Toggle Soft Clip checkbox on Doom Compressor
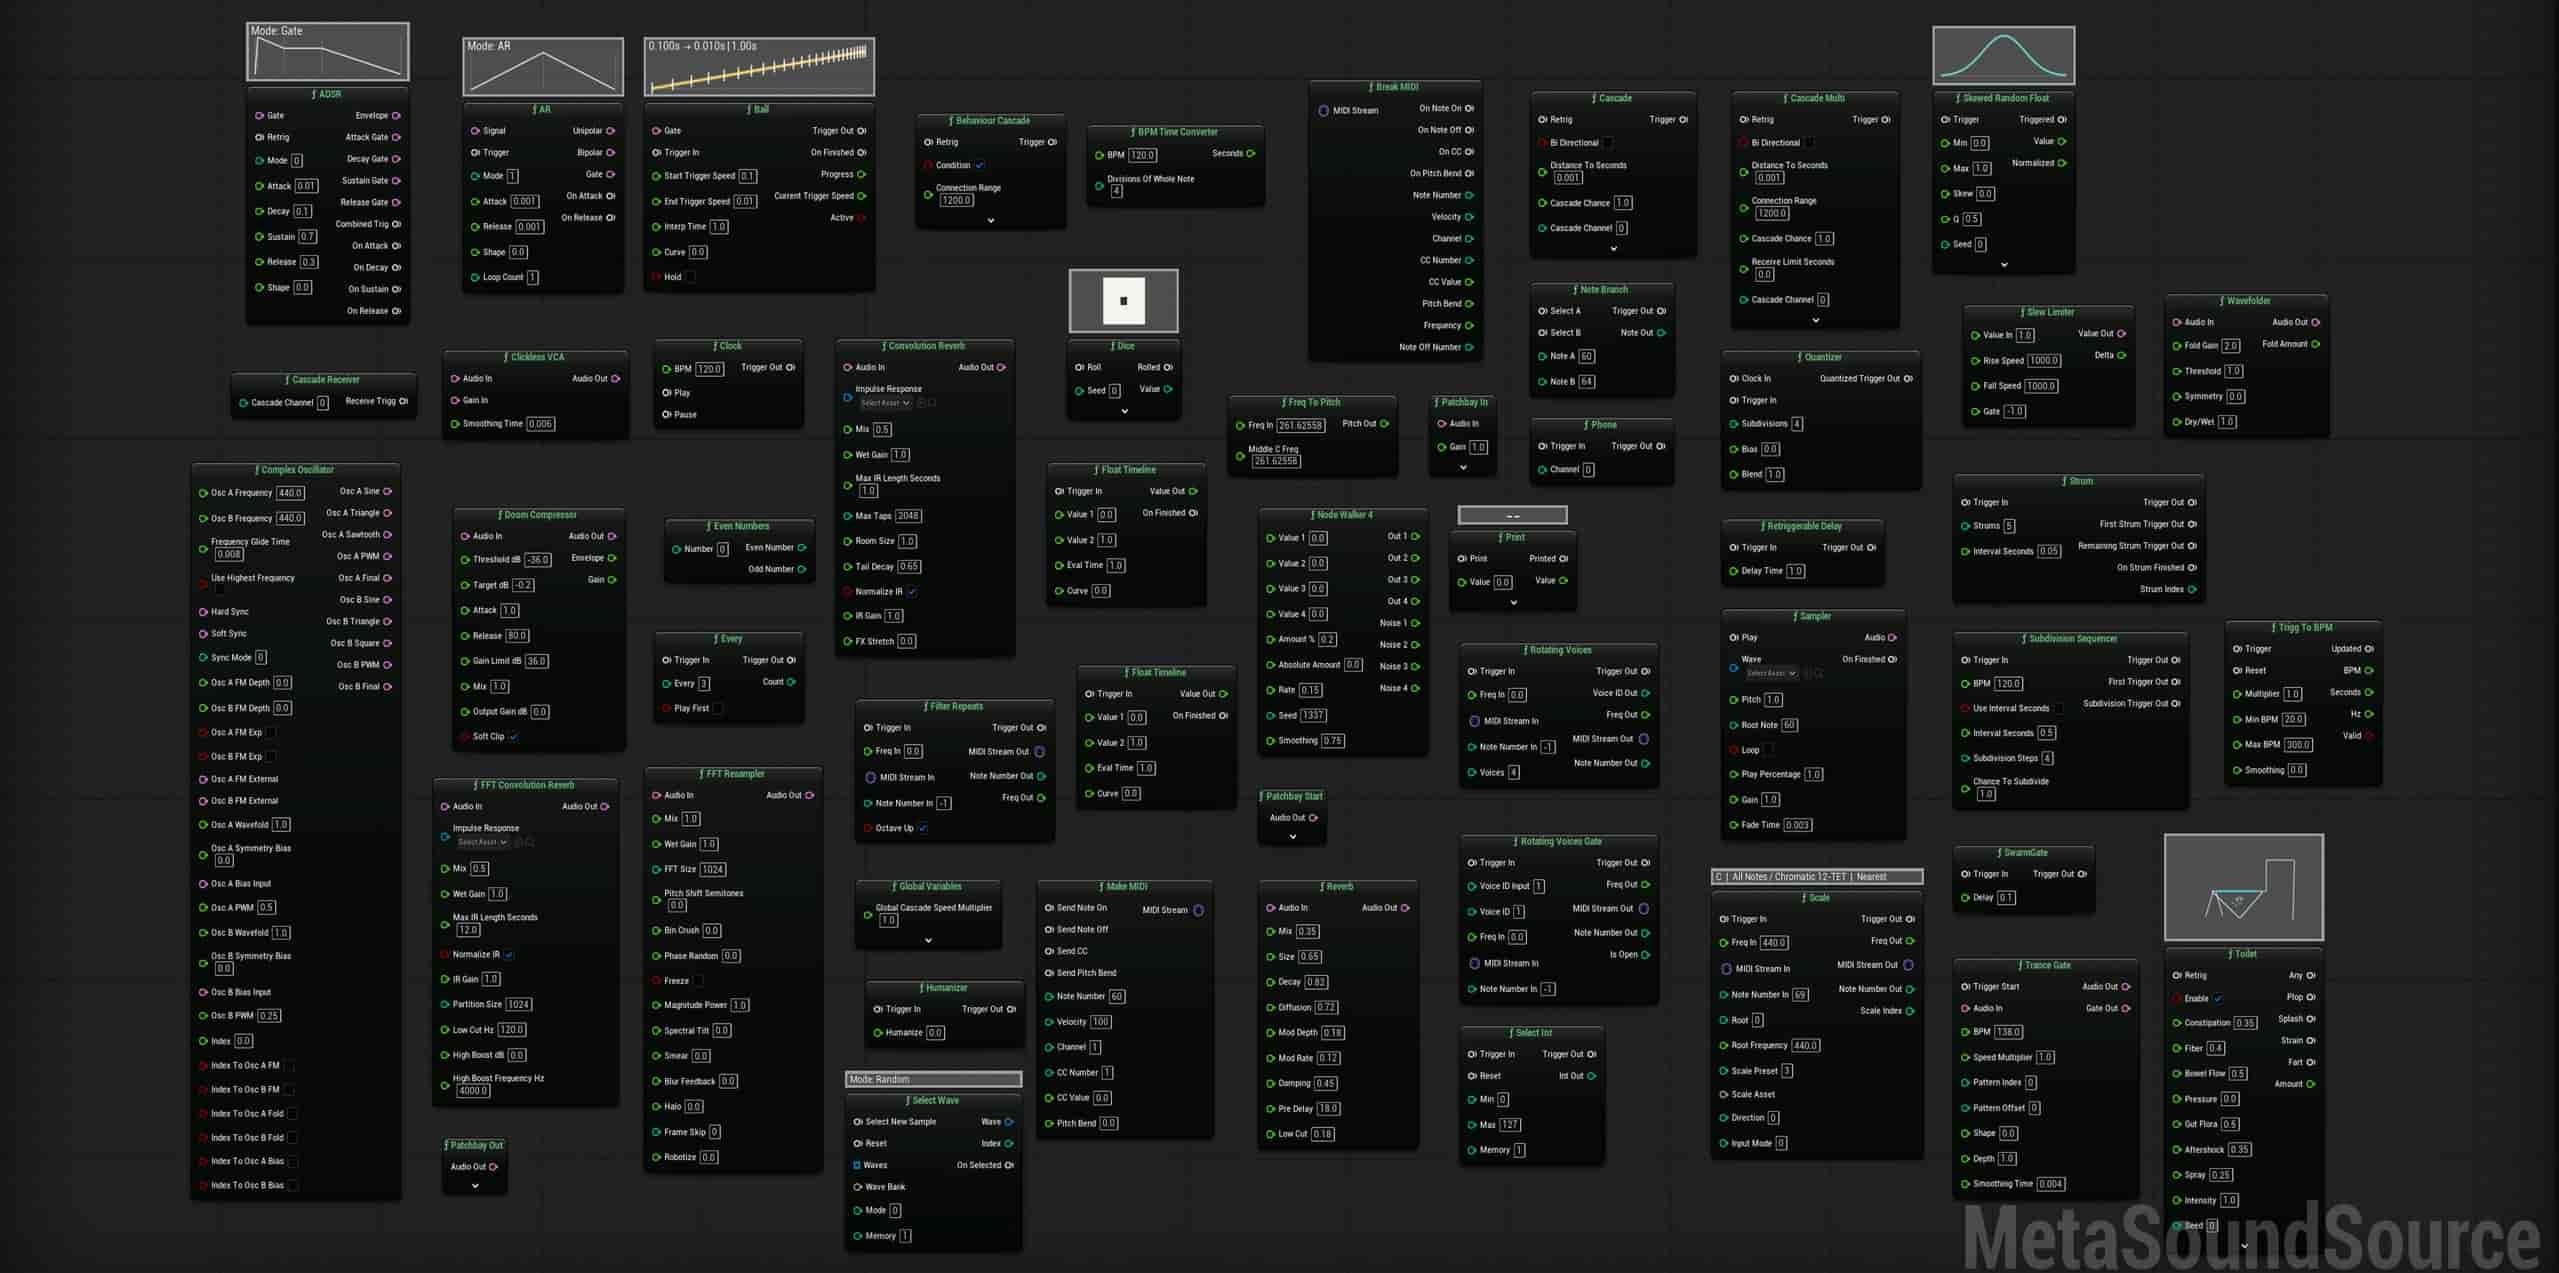 513,737
